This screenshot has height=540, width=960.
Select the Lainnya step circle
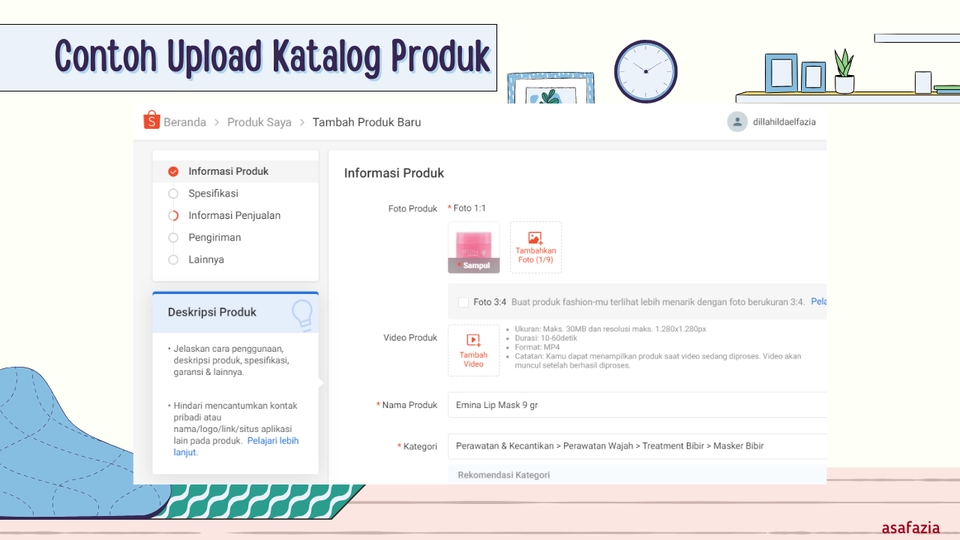click(173, 260)
